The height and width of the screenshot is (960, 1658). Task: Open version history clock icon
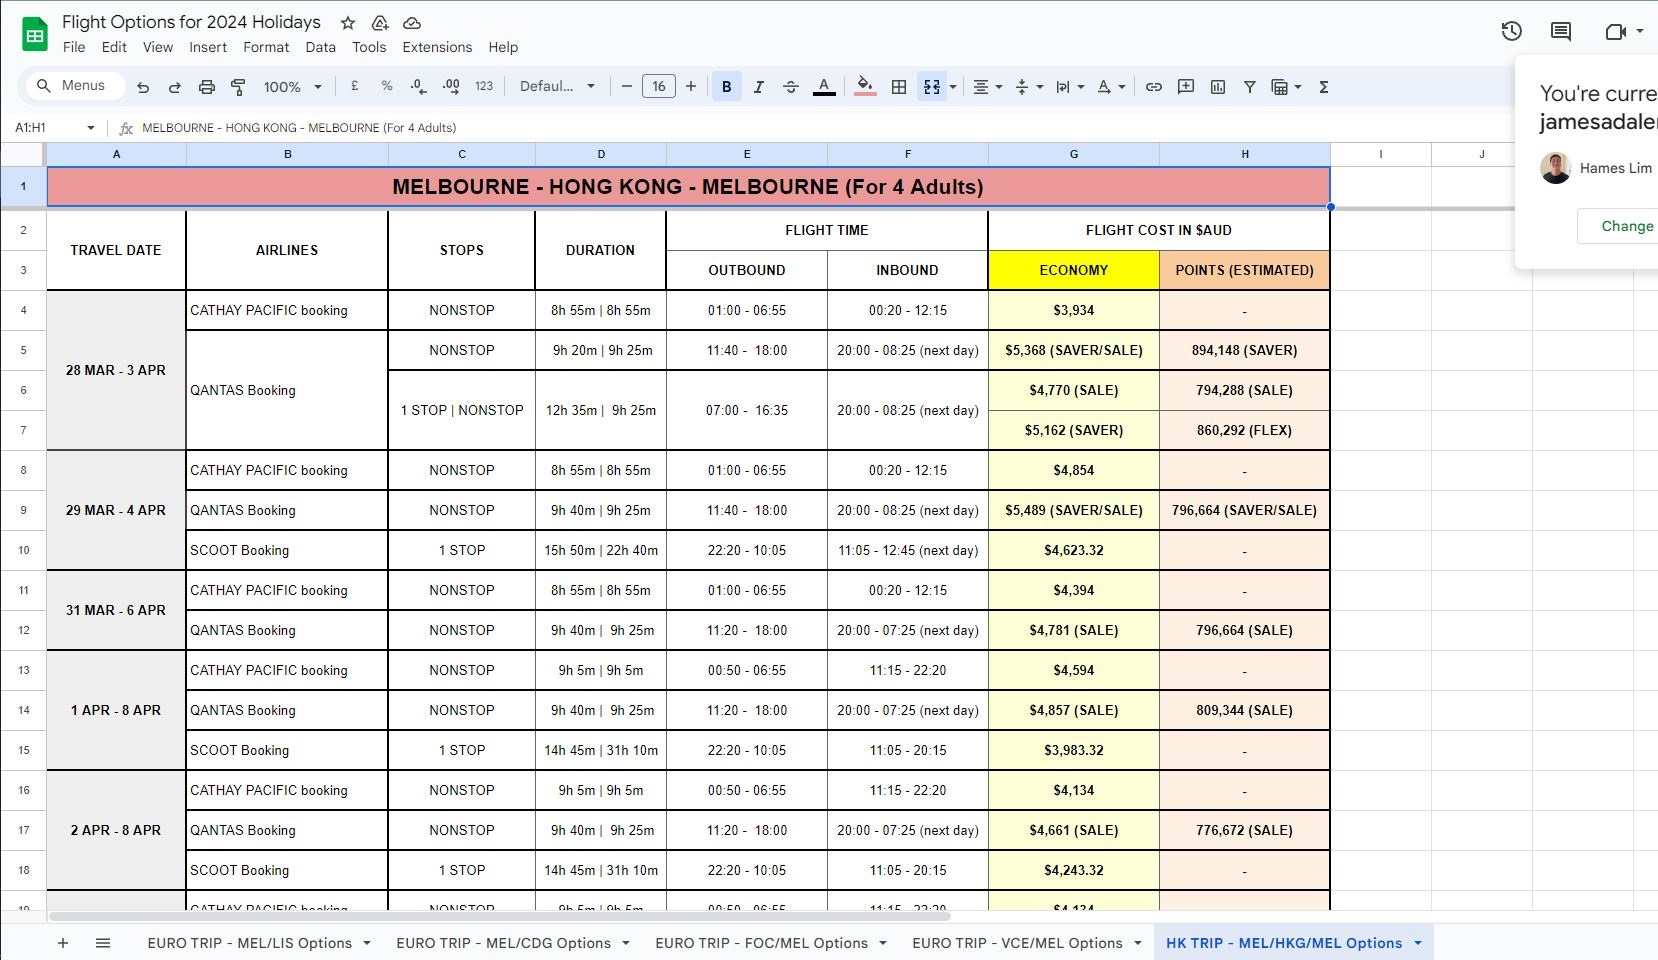1511,31
